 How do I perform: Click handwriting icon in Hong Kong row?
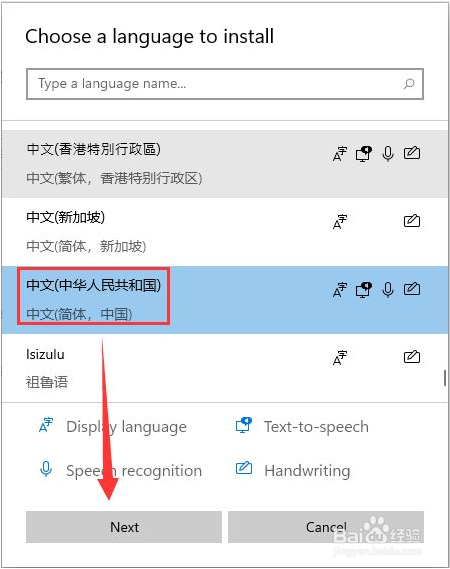412,153
